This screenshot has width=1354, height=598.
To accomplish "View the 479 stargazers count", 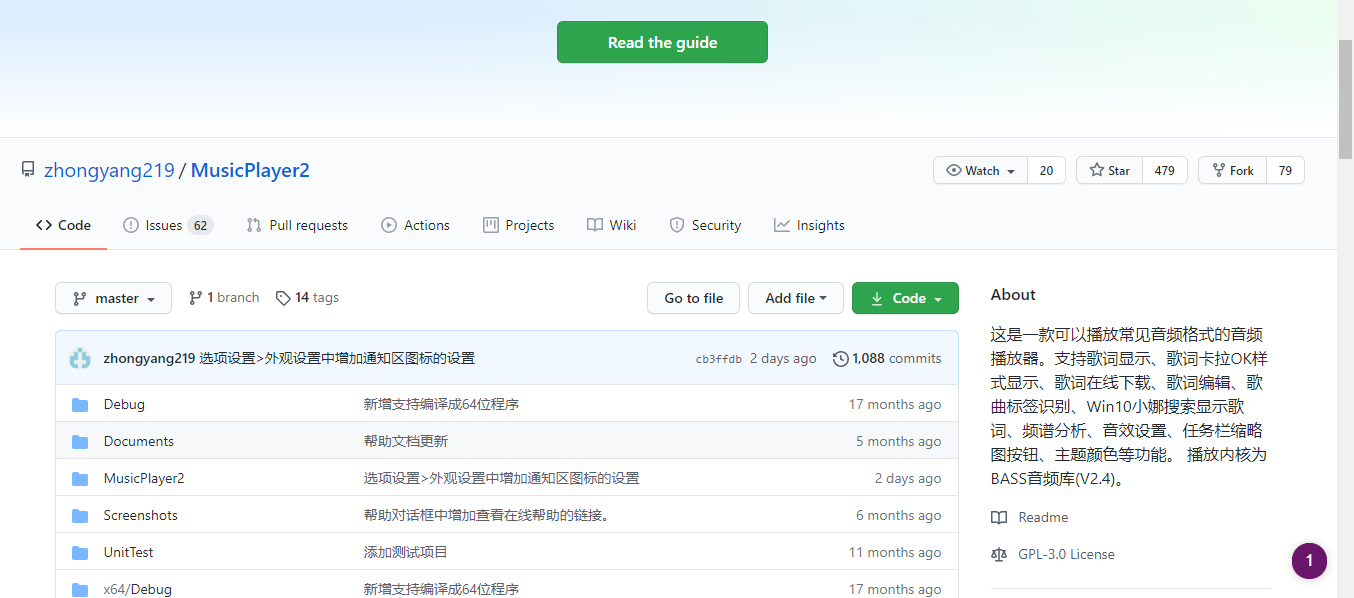I will point(1164,170).
